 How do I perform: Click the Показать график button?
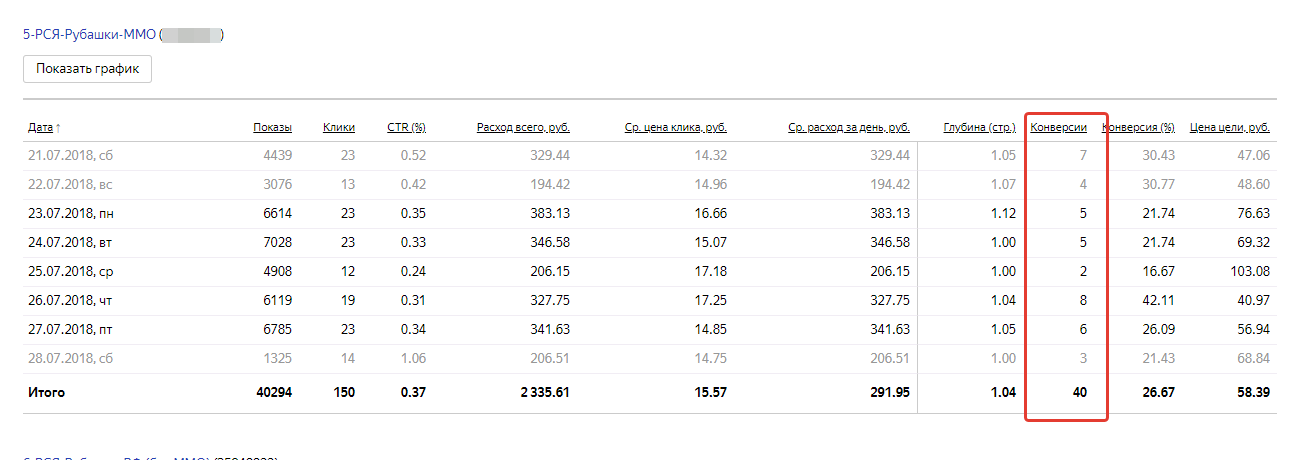coord(87,69)
